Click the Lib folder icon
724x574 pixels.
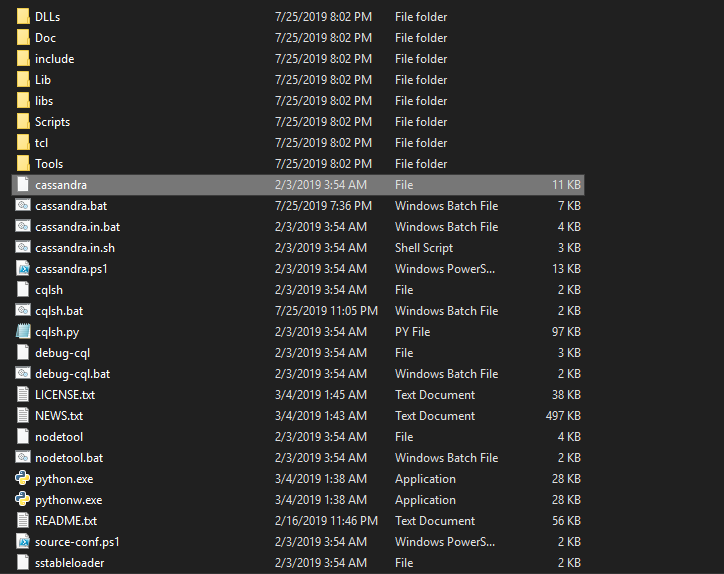[23, 79]
